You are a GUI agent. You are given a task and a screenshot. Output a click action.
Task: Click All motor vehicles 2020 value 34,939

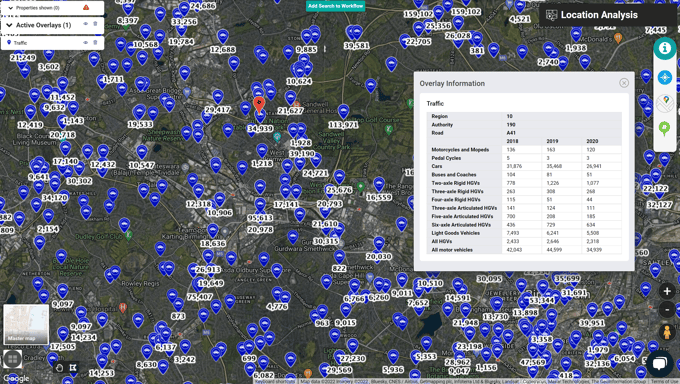click(594, 250)
